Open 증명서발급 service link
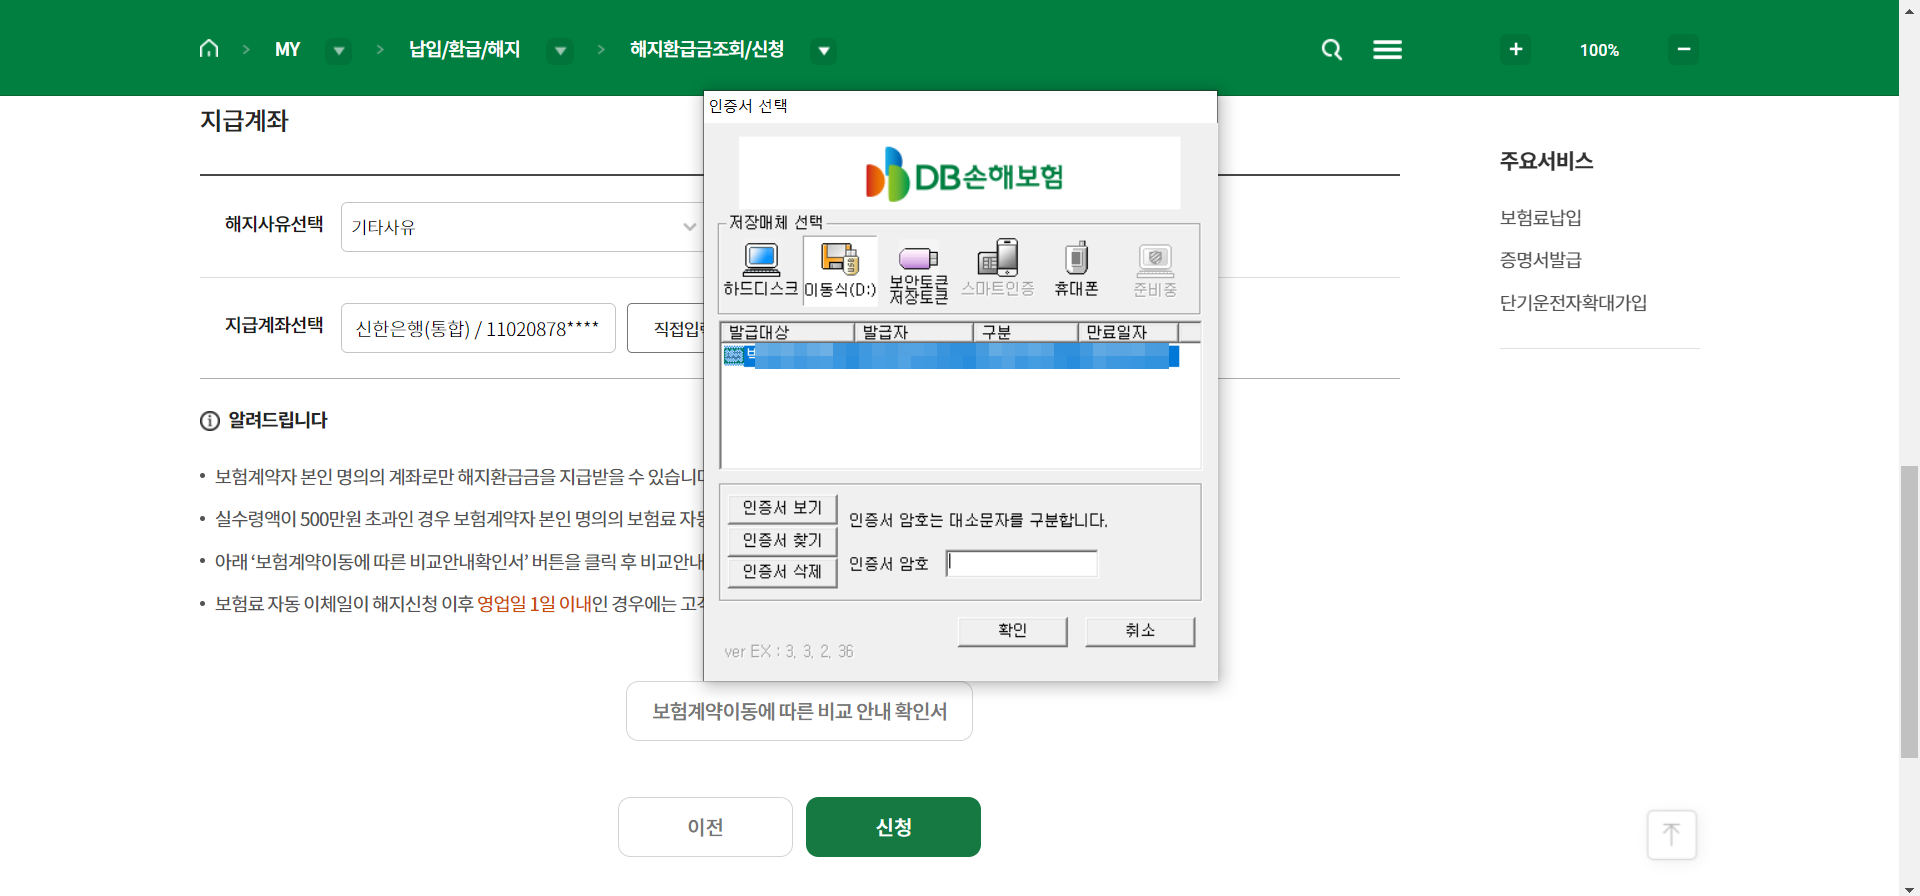Screen dimensions: 1920x896 [1540, 260]
